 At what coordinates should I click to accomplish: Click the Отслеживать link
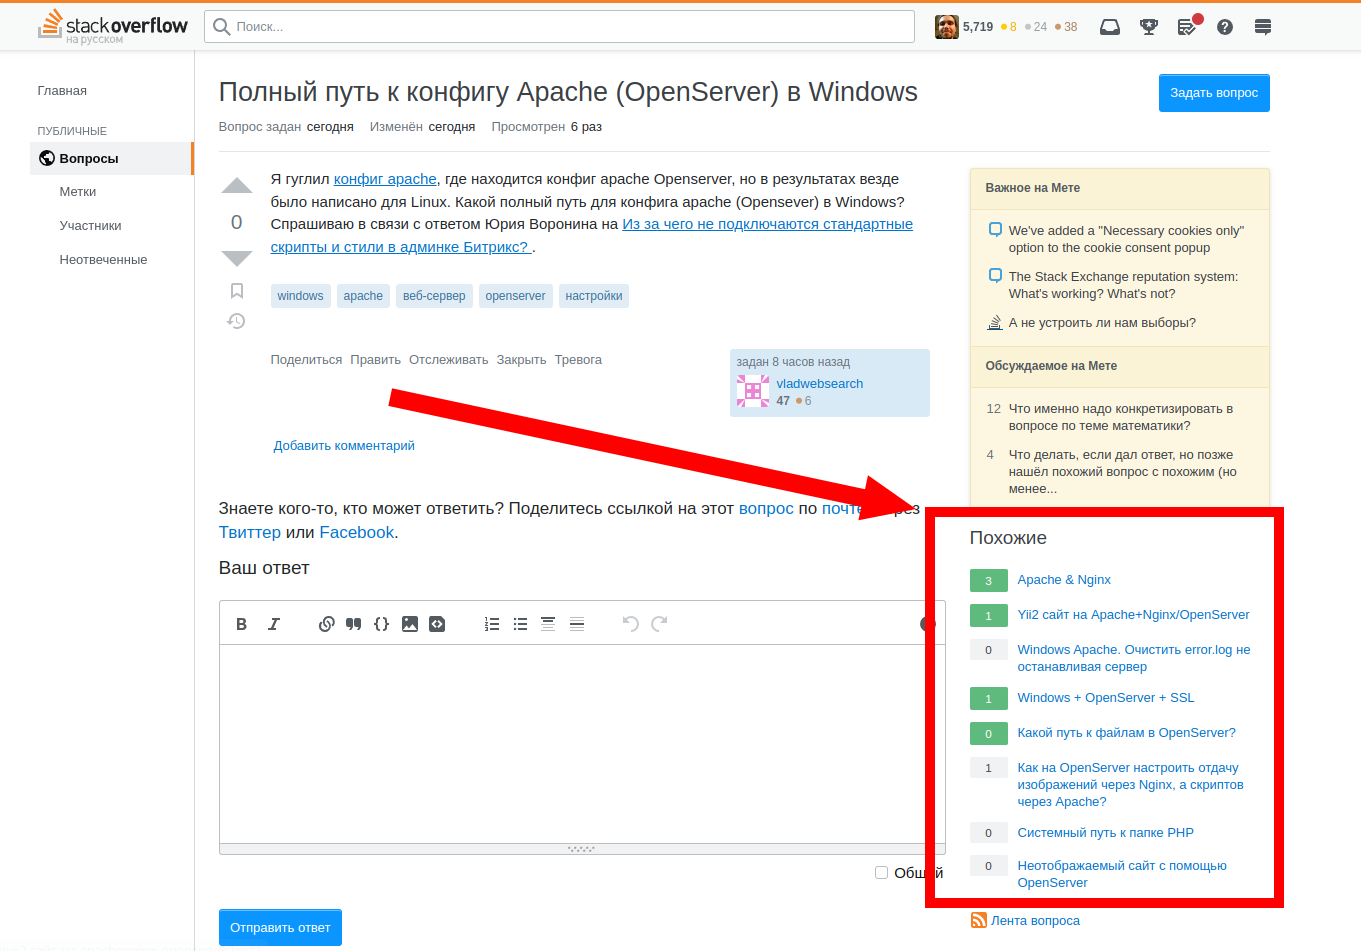(x=449, y=360)
